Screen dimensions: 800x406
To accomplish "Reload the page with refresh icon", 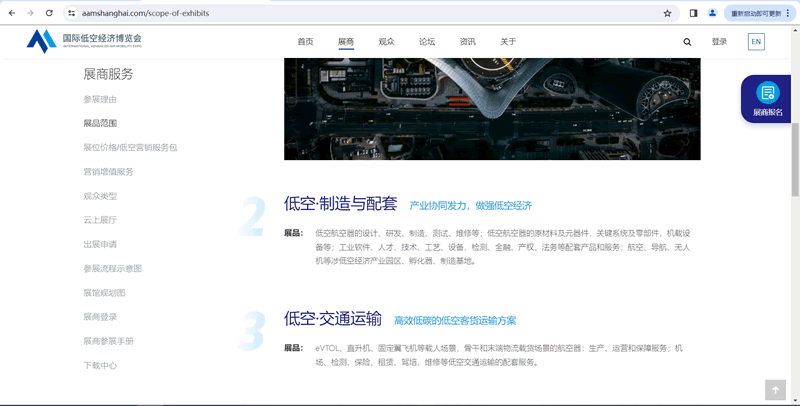I will 49,13.
